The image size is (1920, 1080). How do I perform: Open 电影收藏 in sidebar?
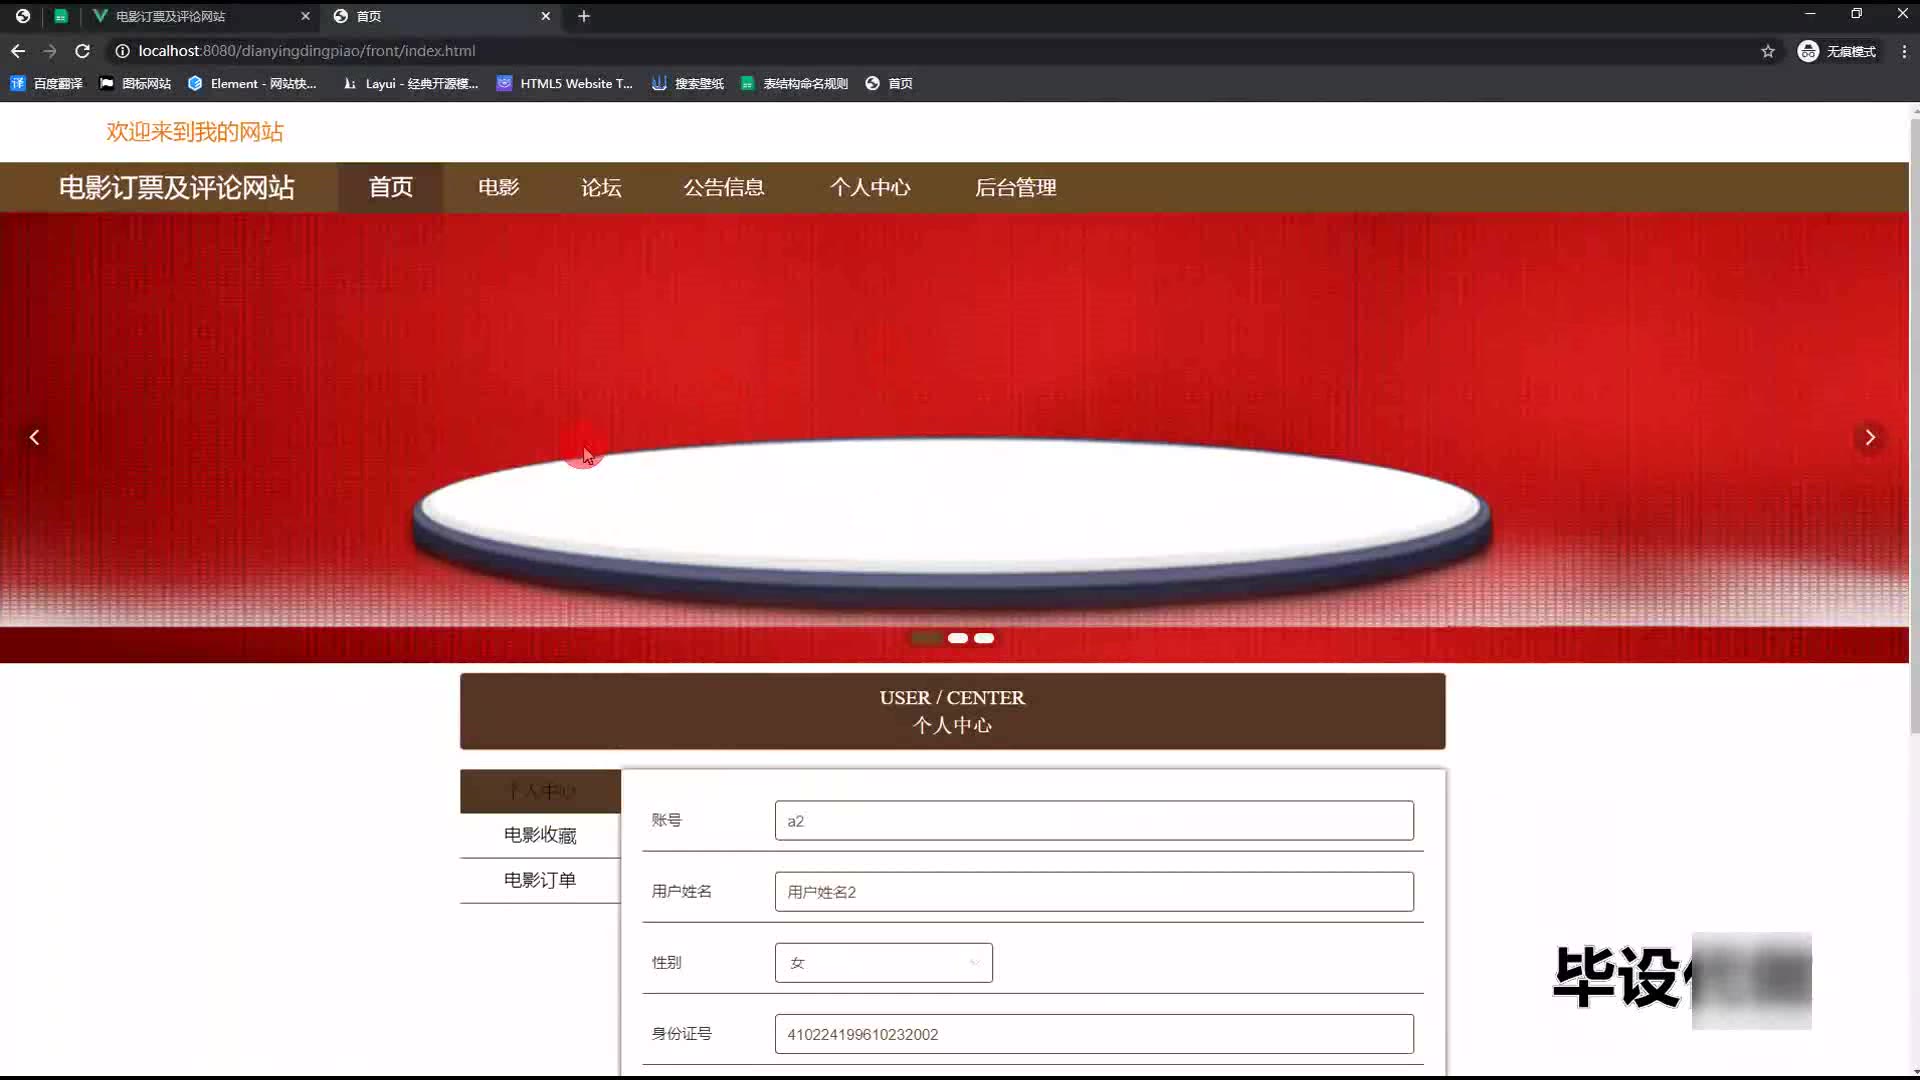click(540, 835)
